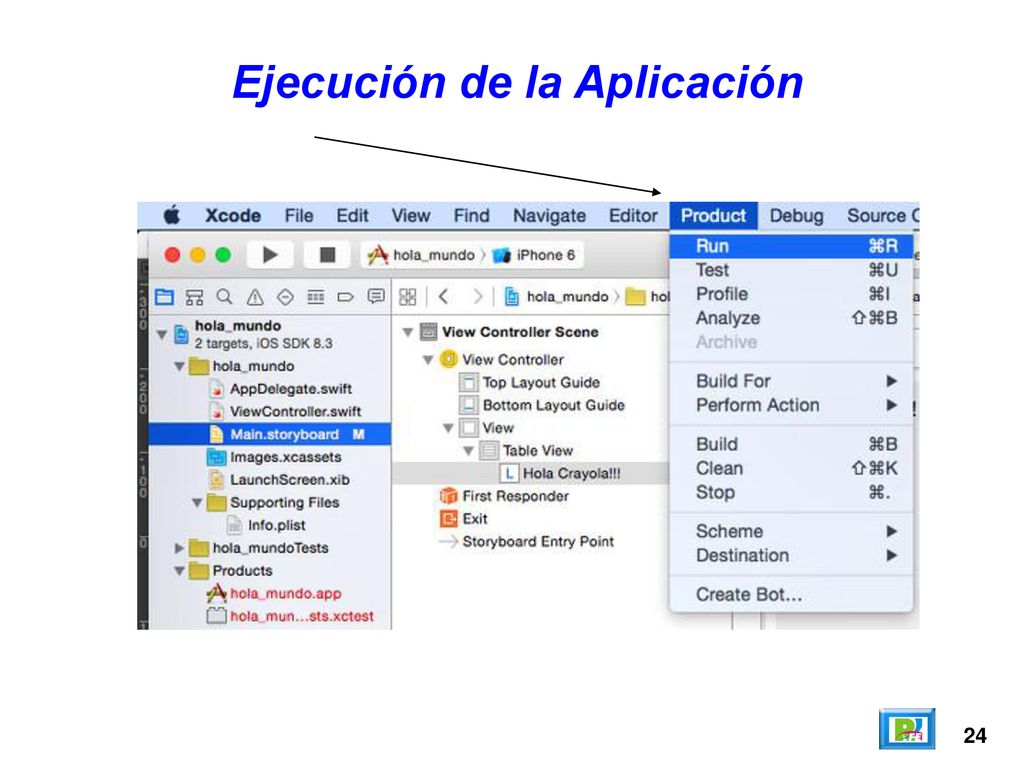Screen dimensions: 1024x768
Task: Click hola_mundo in the jump bar
Action: 557,297
